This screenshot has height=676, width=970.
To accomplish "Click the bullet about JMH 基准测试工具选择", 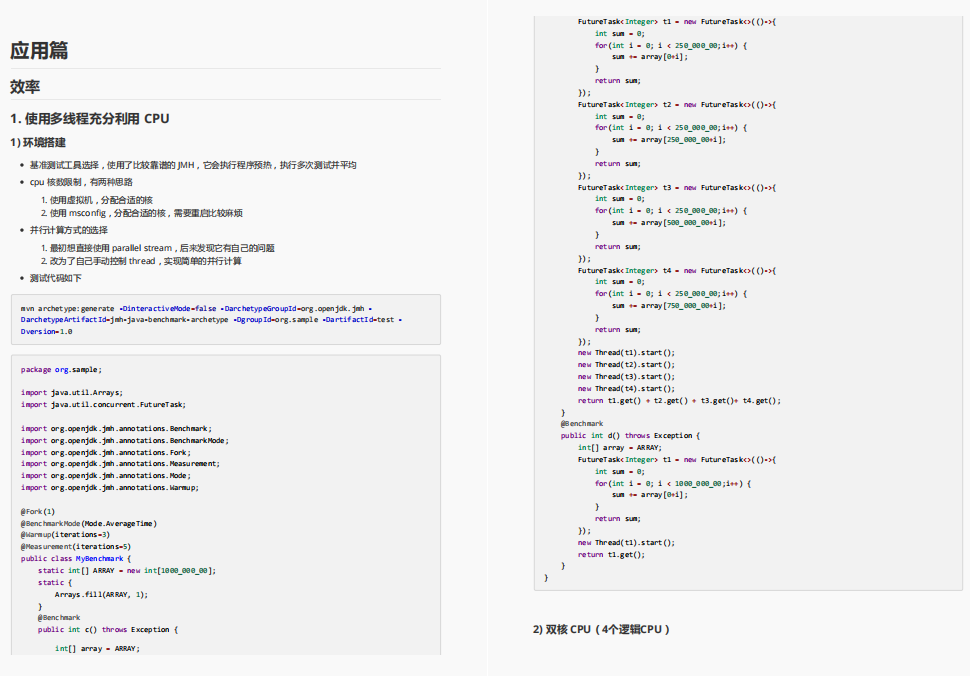I will coord(193,165).
